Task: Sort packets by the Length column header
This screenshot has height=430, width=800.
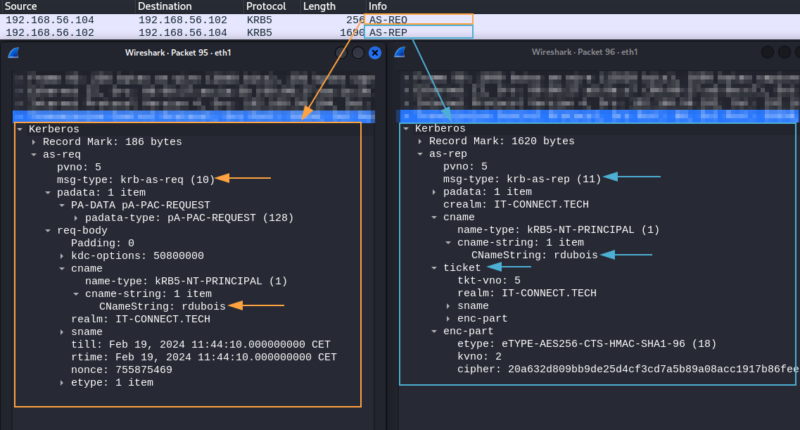Action: tap(319, 6)
